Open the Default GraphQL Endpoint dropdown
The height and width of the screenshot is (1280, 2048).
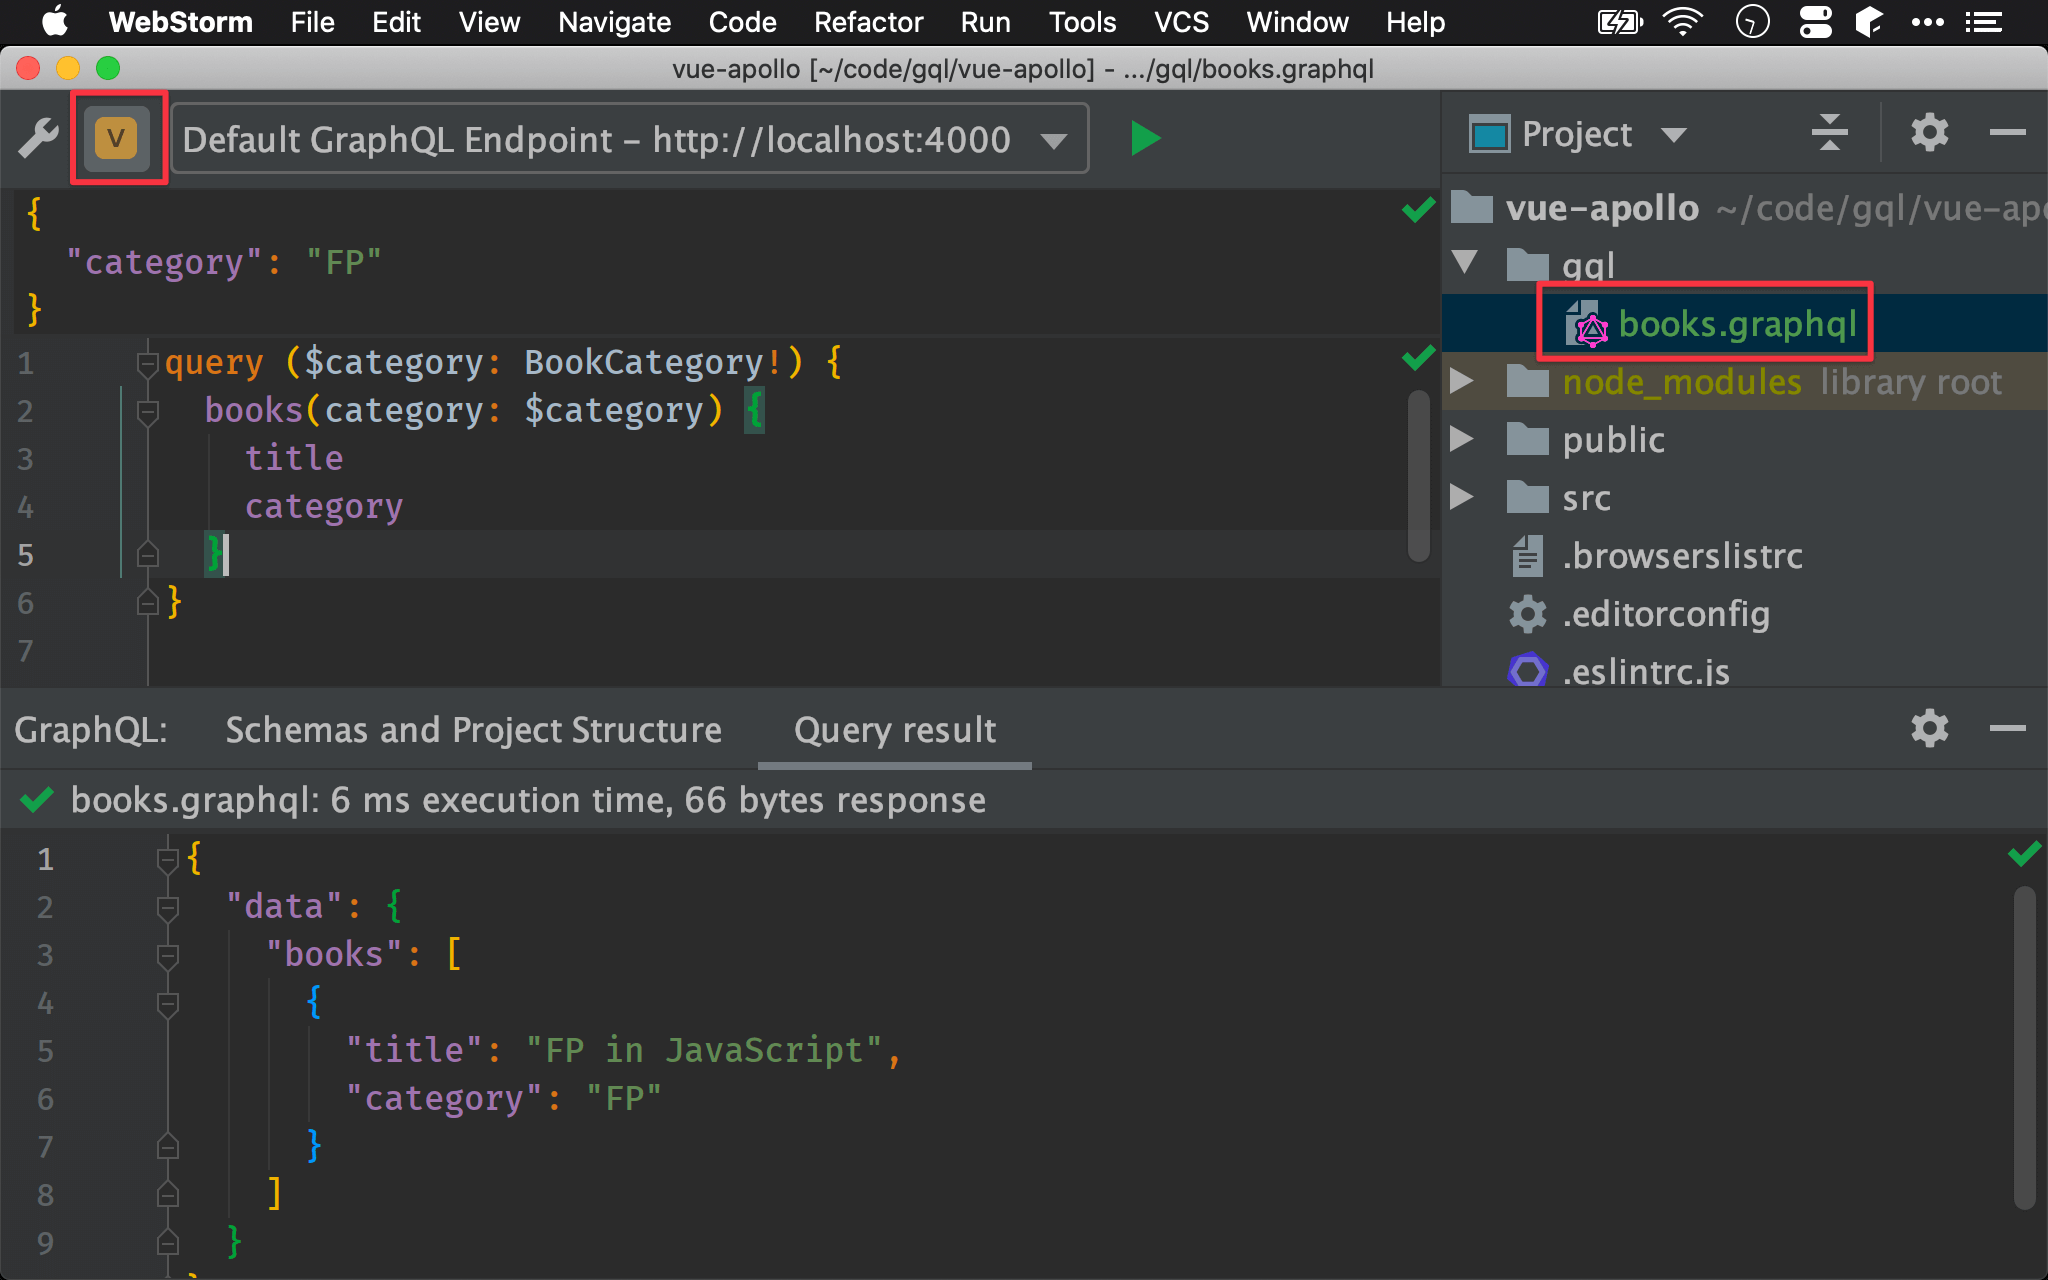click(x=630, y=139)
